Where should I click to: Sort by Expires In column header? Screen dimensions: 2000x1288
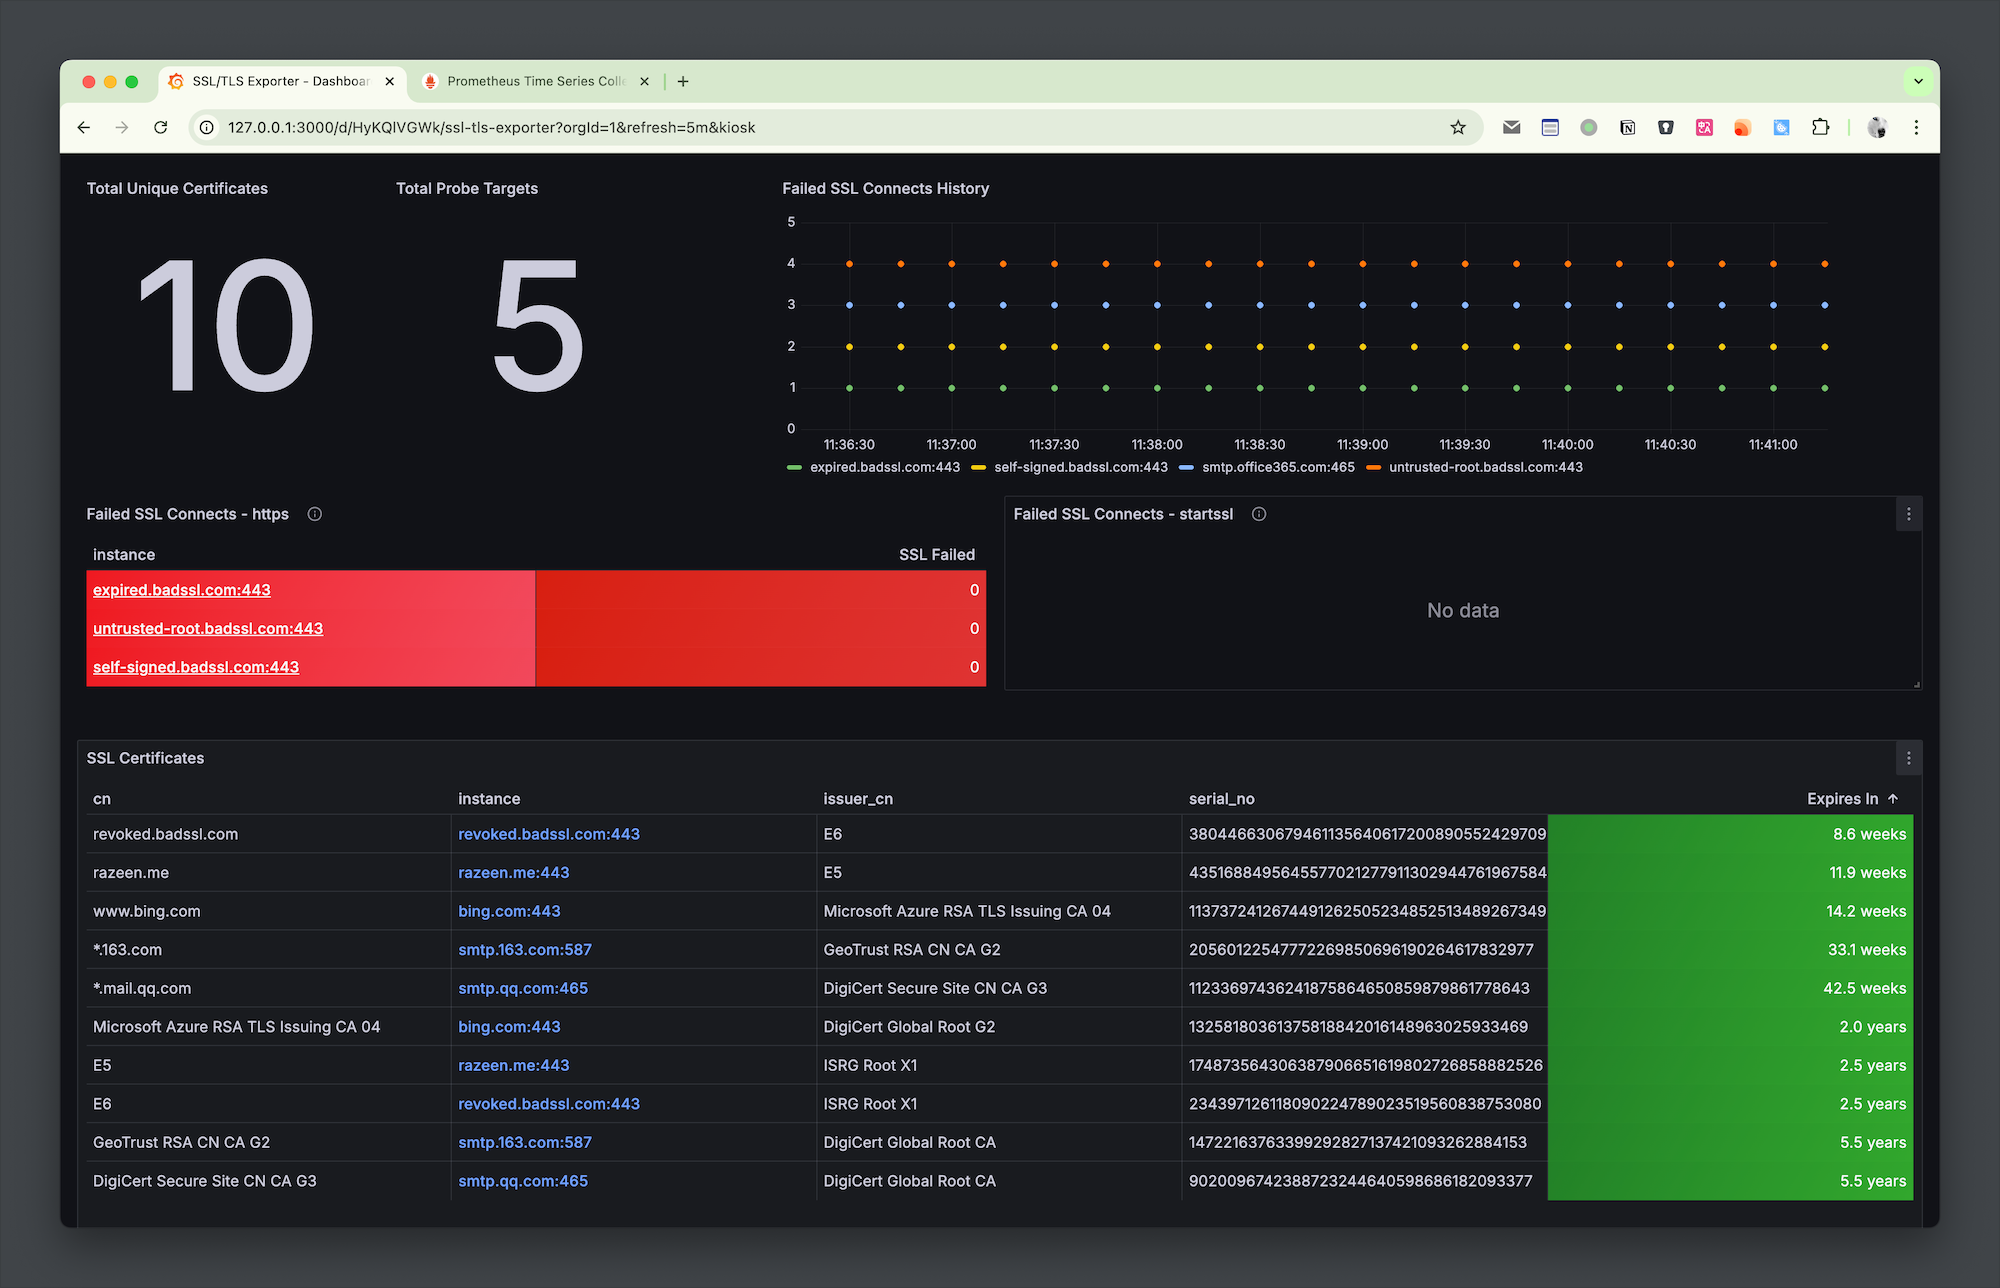(1842, 798)
